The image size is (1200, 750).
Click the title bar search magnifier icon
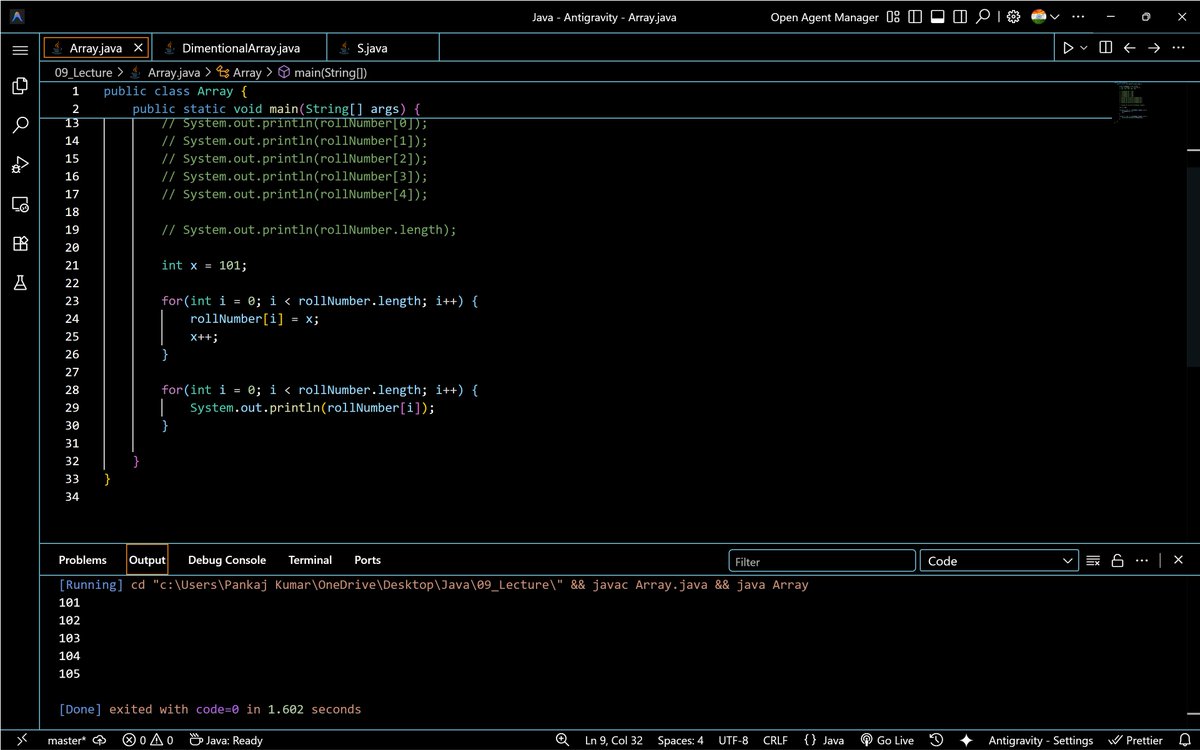[984, 17]
